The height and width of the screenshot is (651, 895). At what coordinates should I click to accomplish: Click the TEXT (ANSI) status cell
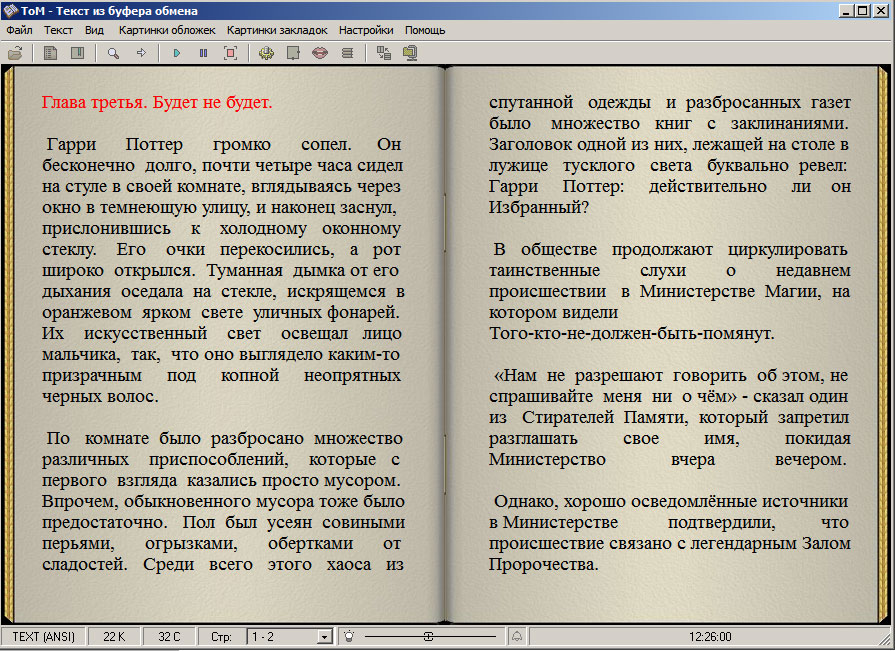43,637
